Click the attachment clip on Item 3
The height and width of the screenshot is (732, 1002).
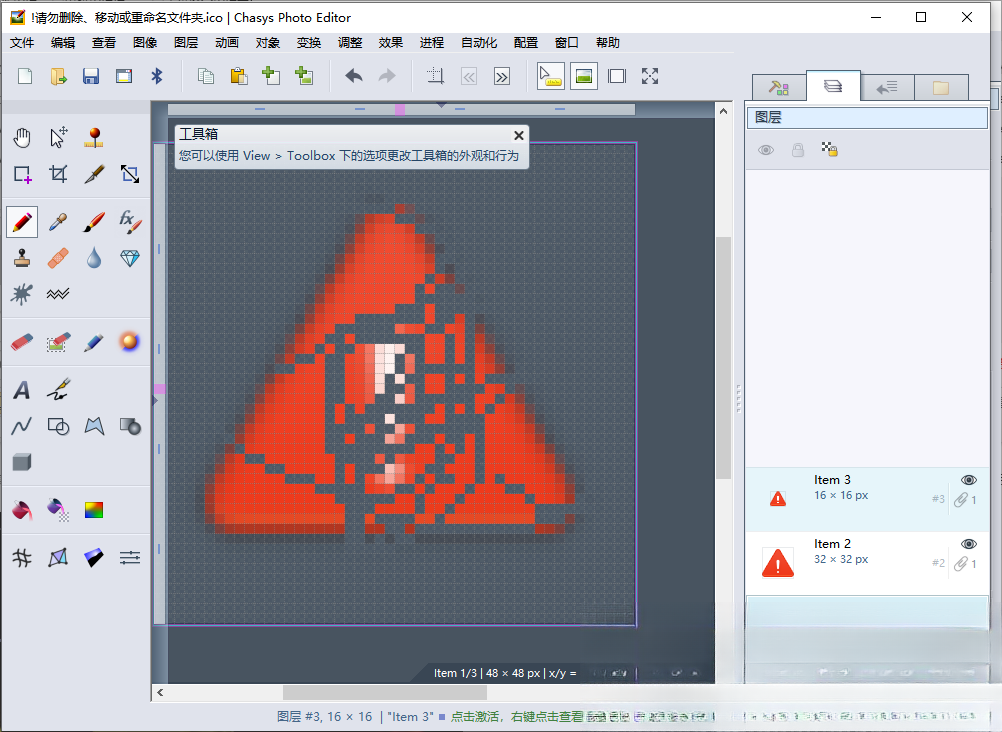(961, 500)
